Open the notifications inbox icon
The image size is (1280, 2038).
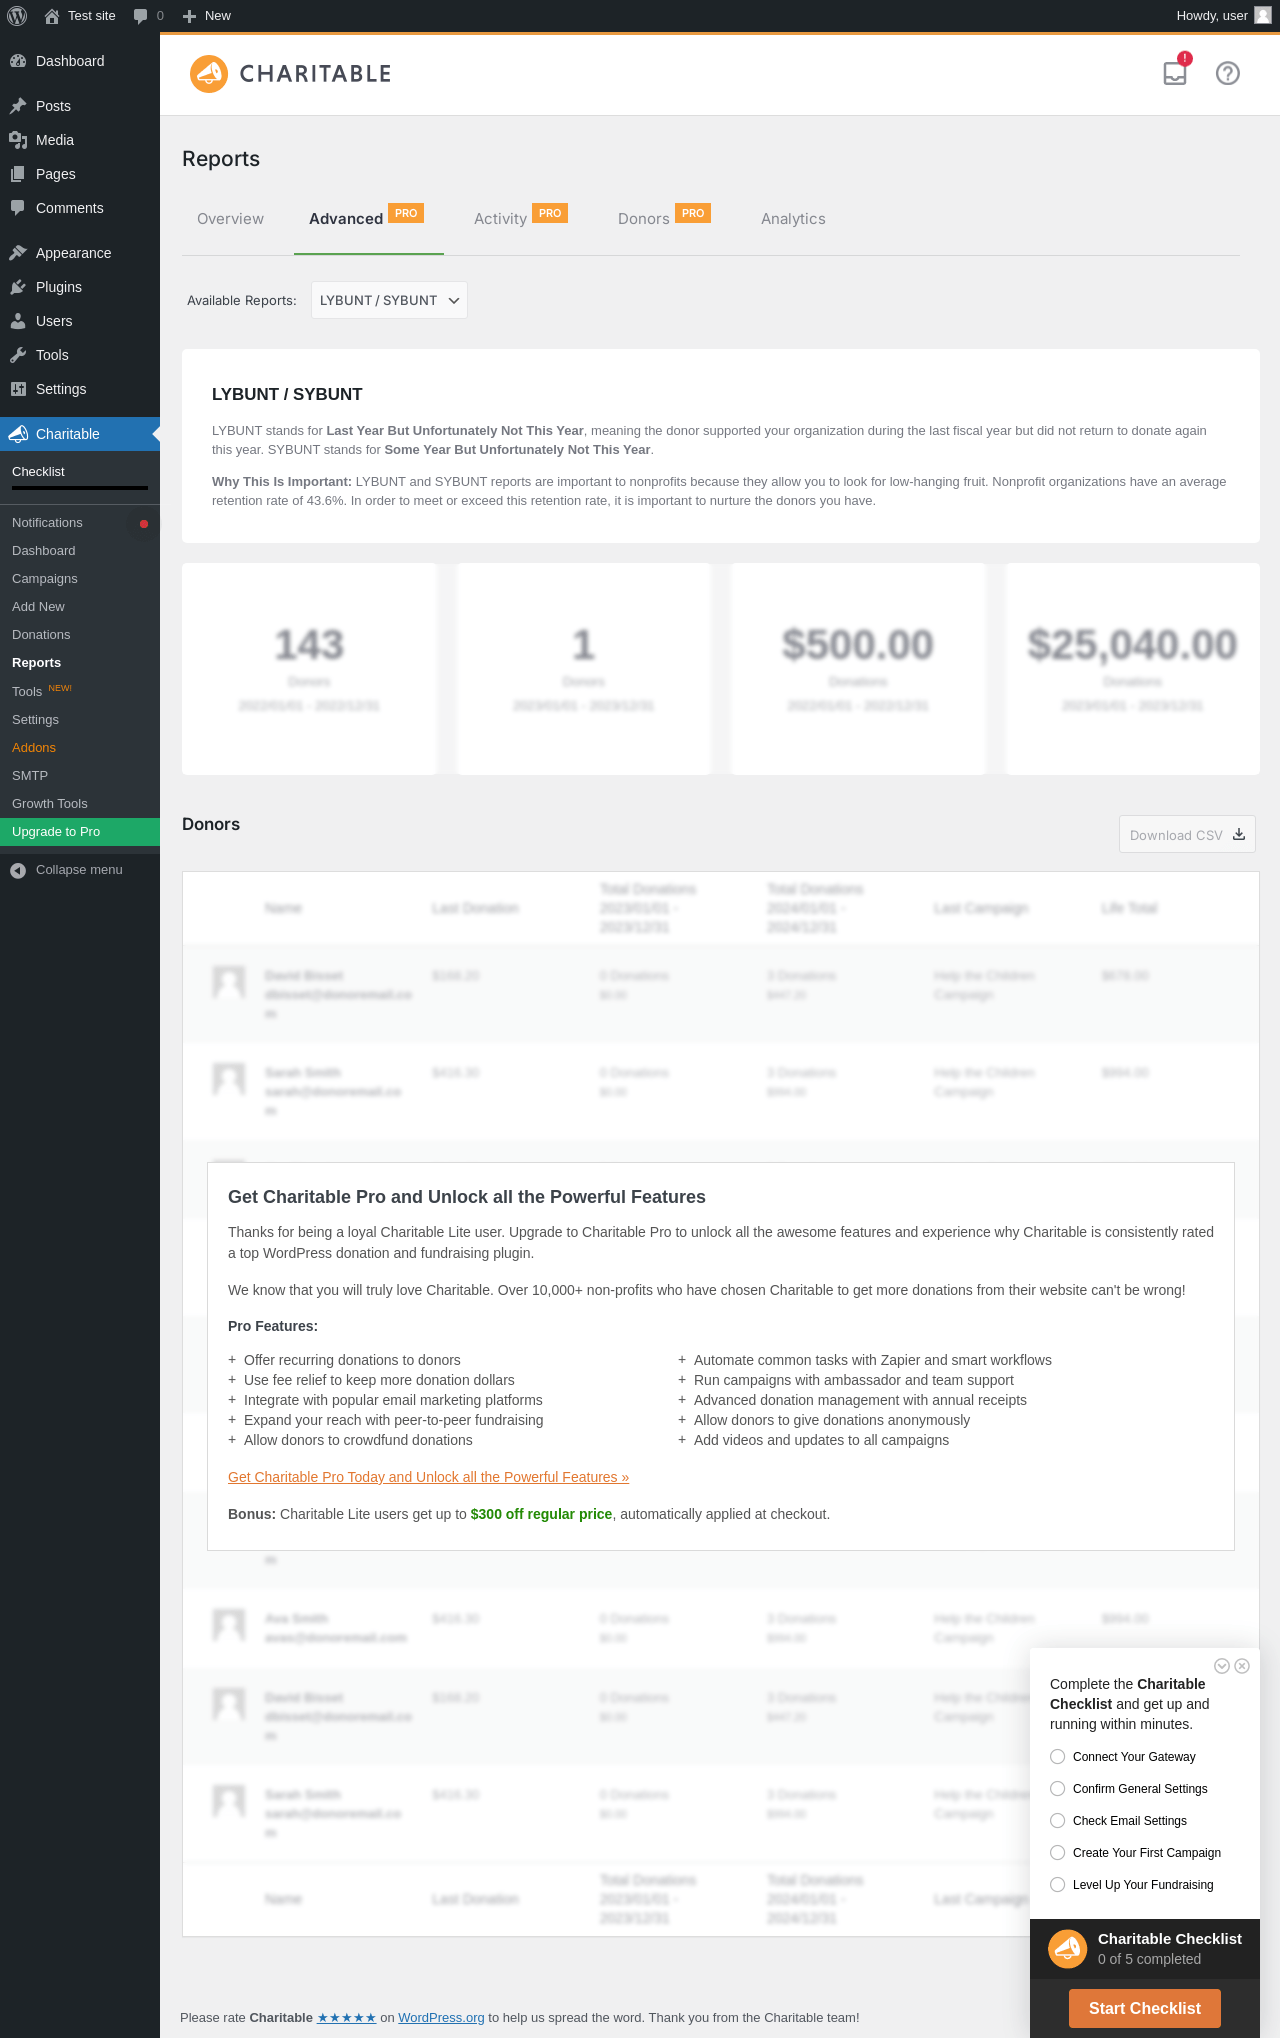(x=1175, y=73)
